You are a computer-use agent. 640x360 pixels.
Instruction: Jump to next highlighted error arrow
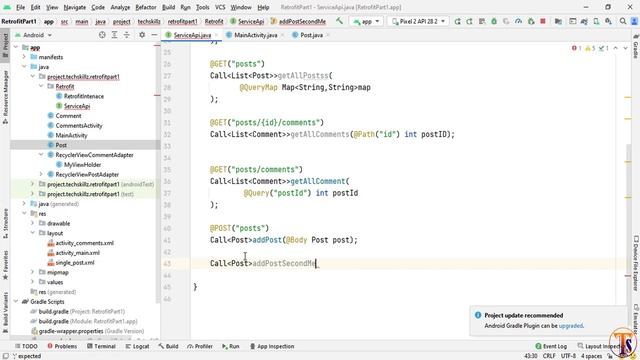pyautogui.click(x=625, y=48)
